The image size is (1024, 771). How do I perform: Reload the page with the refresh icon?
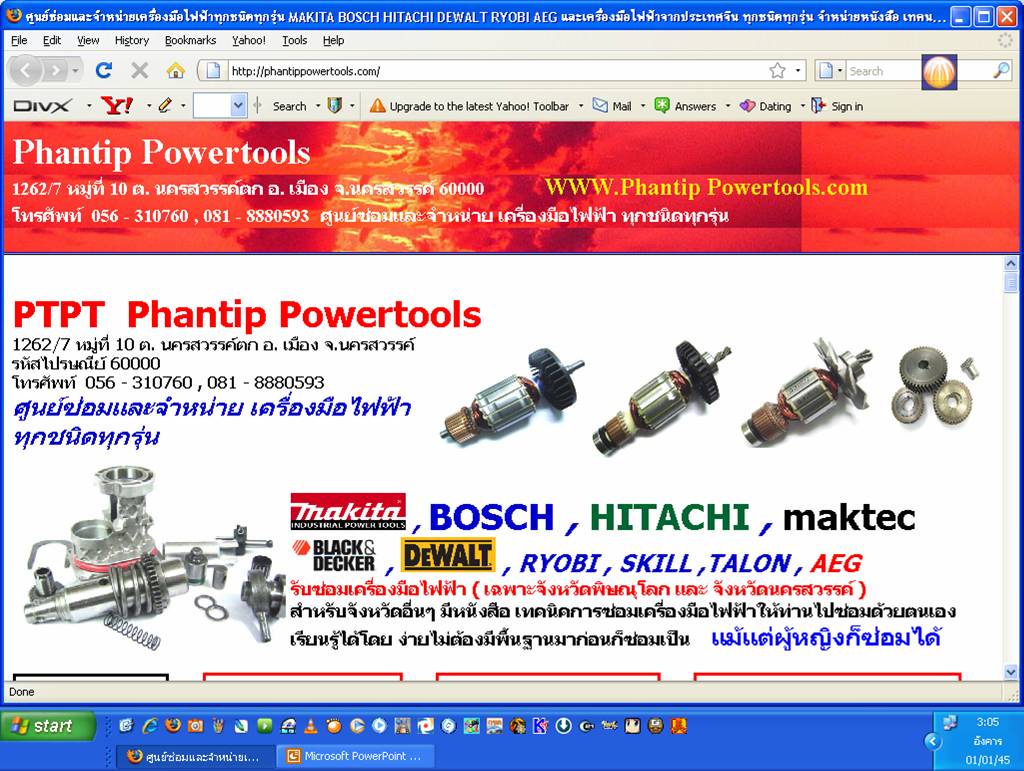coord(103,70)
